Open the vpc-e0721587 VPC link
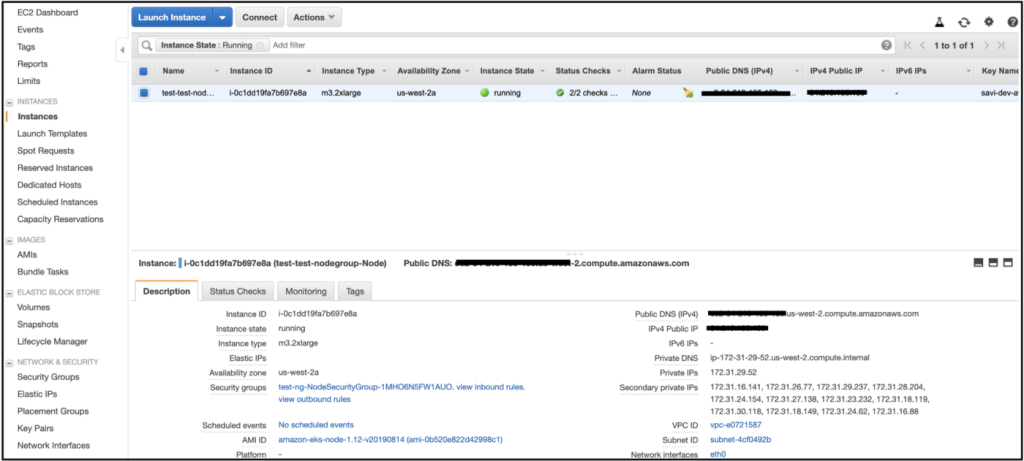1024x461 pixels. (x=735, y=425)
